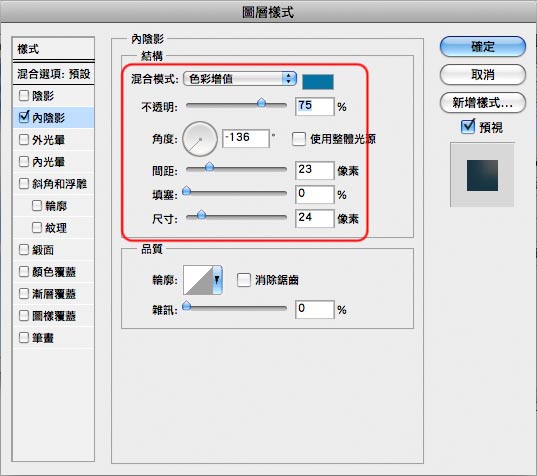Click the opacity field showing 75

point(314,106)
